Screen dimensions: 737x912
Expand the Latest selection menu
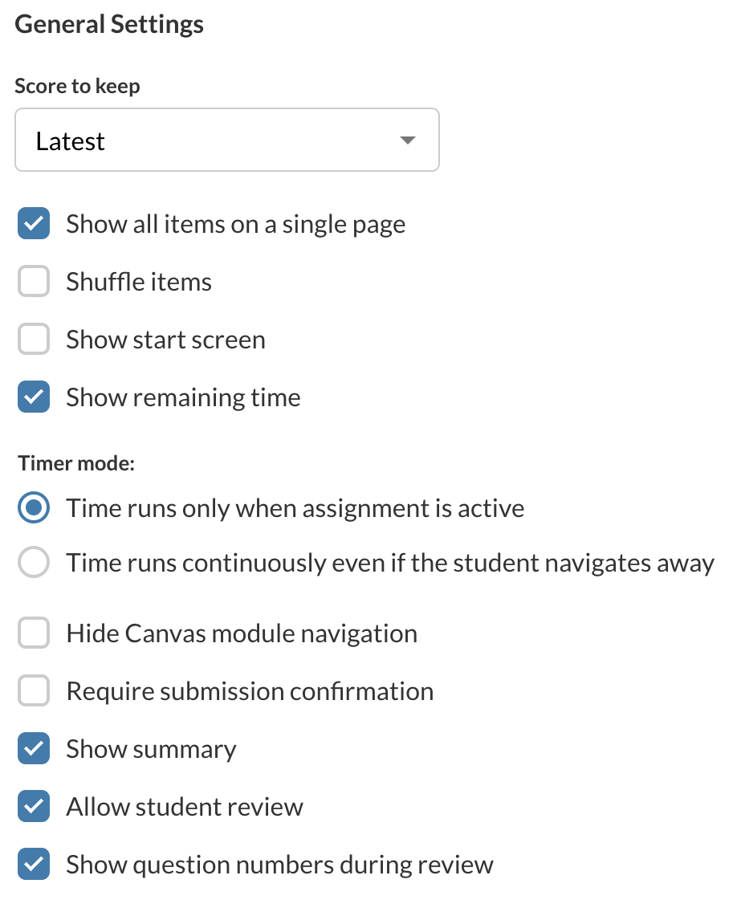227,140
